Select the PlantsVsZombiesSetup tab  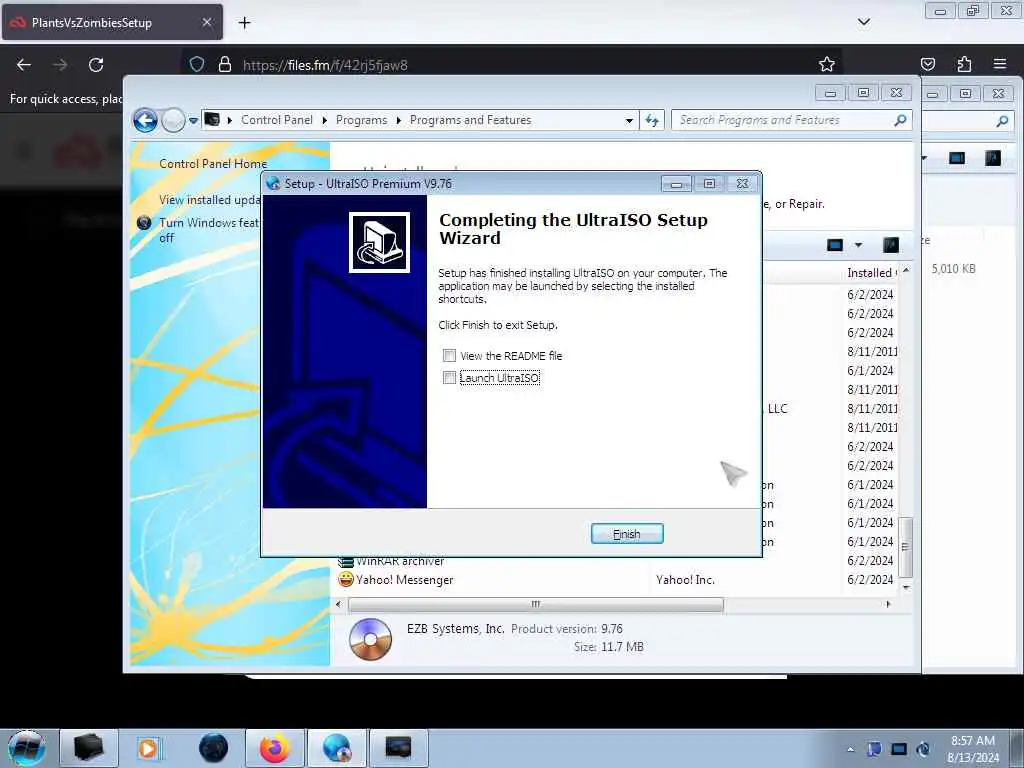pyautogui.click(x=112, y=22)
